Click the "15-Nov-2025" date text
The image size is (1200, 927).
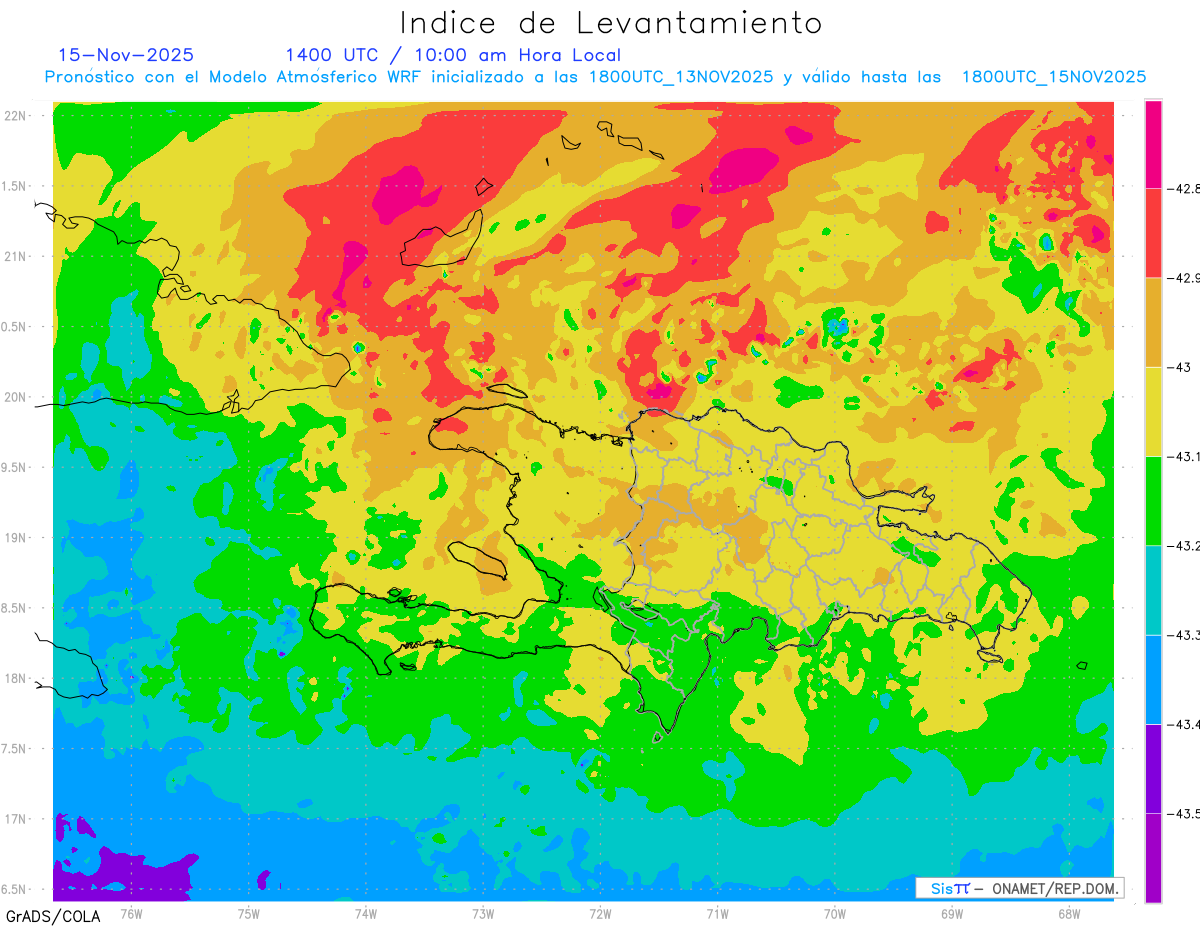[x=126, y=55]
